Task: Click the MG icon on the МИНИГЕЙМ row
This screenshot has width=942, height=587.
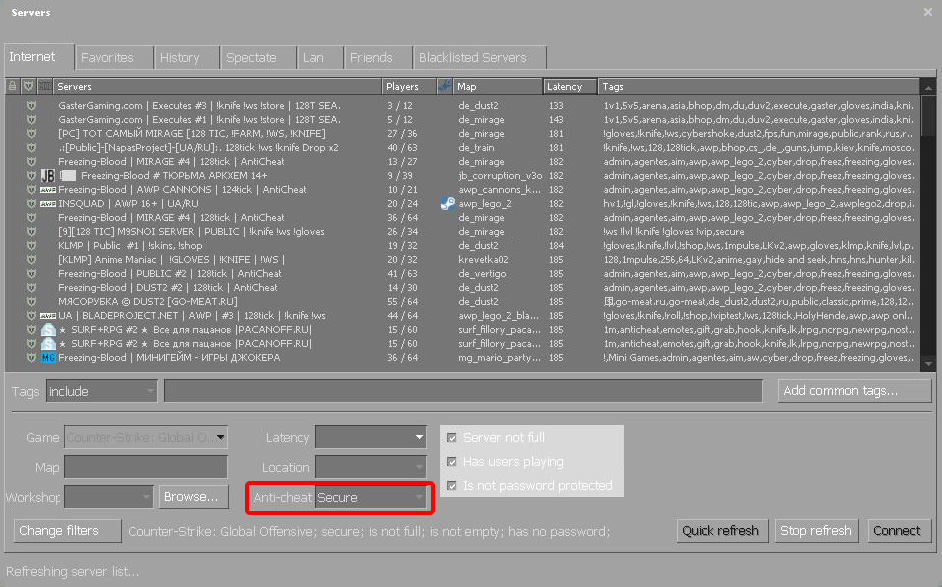Action: click(47, 357)
